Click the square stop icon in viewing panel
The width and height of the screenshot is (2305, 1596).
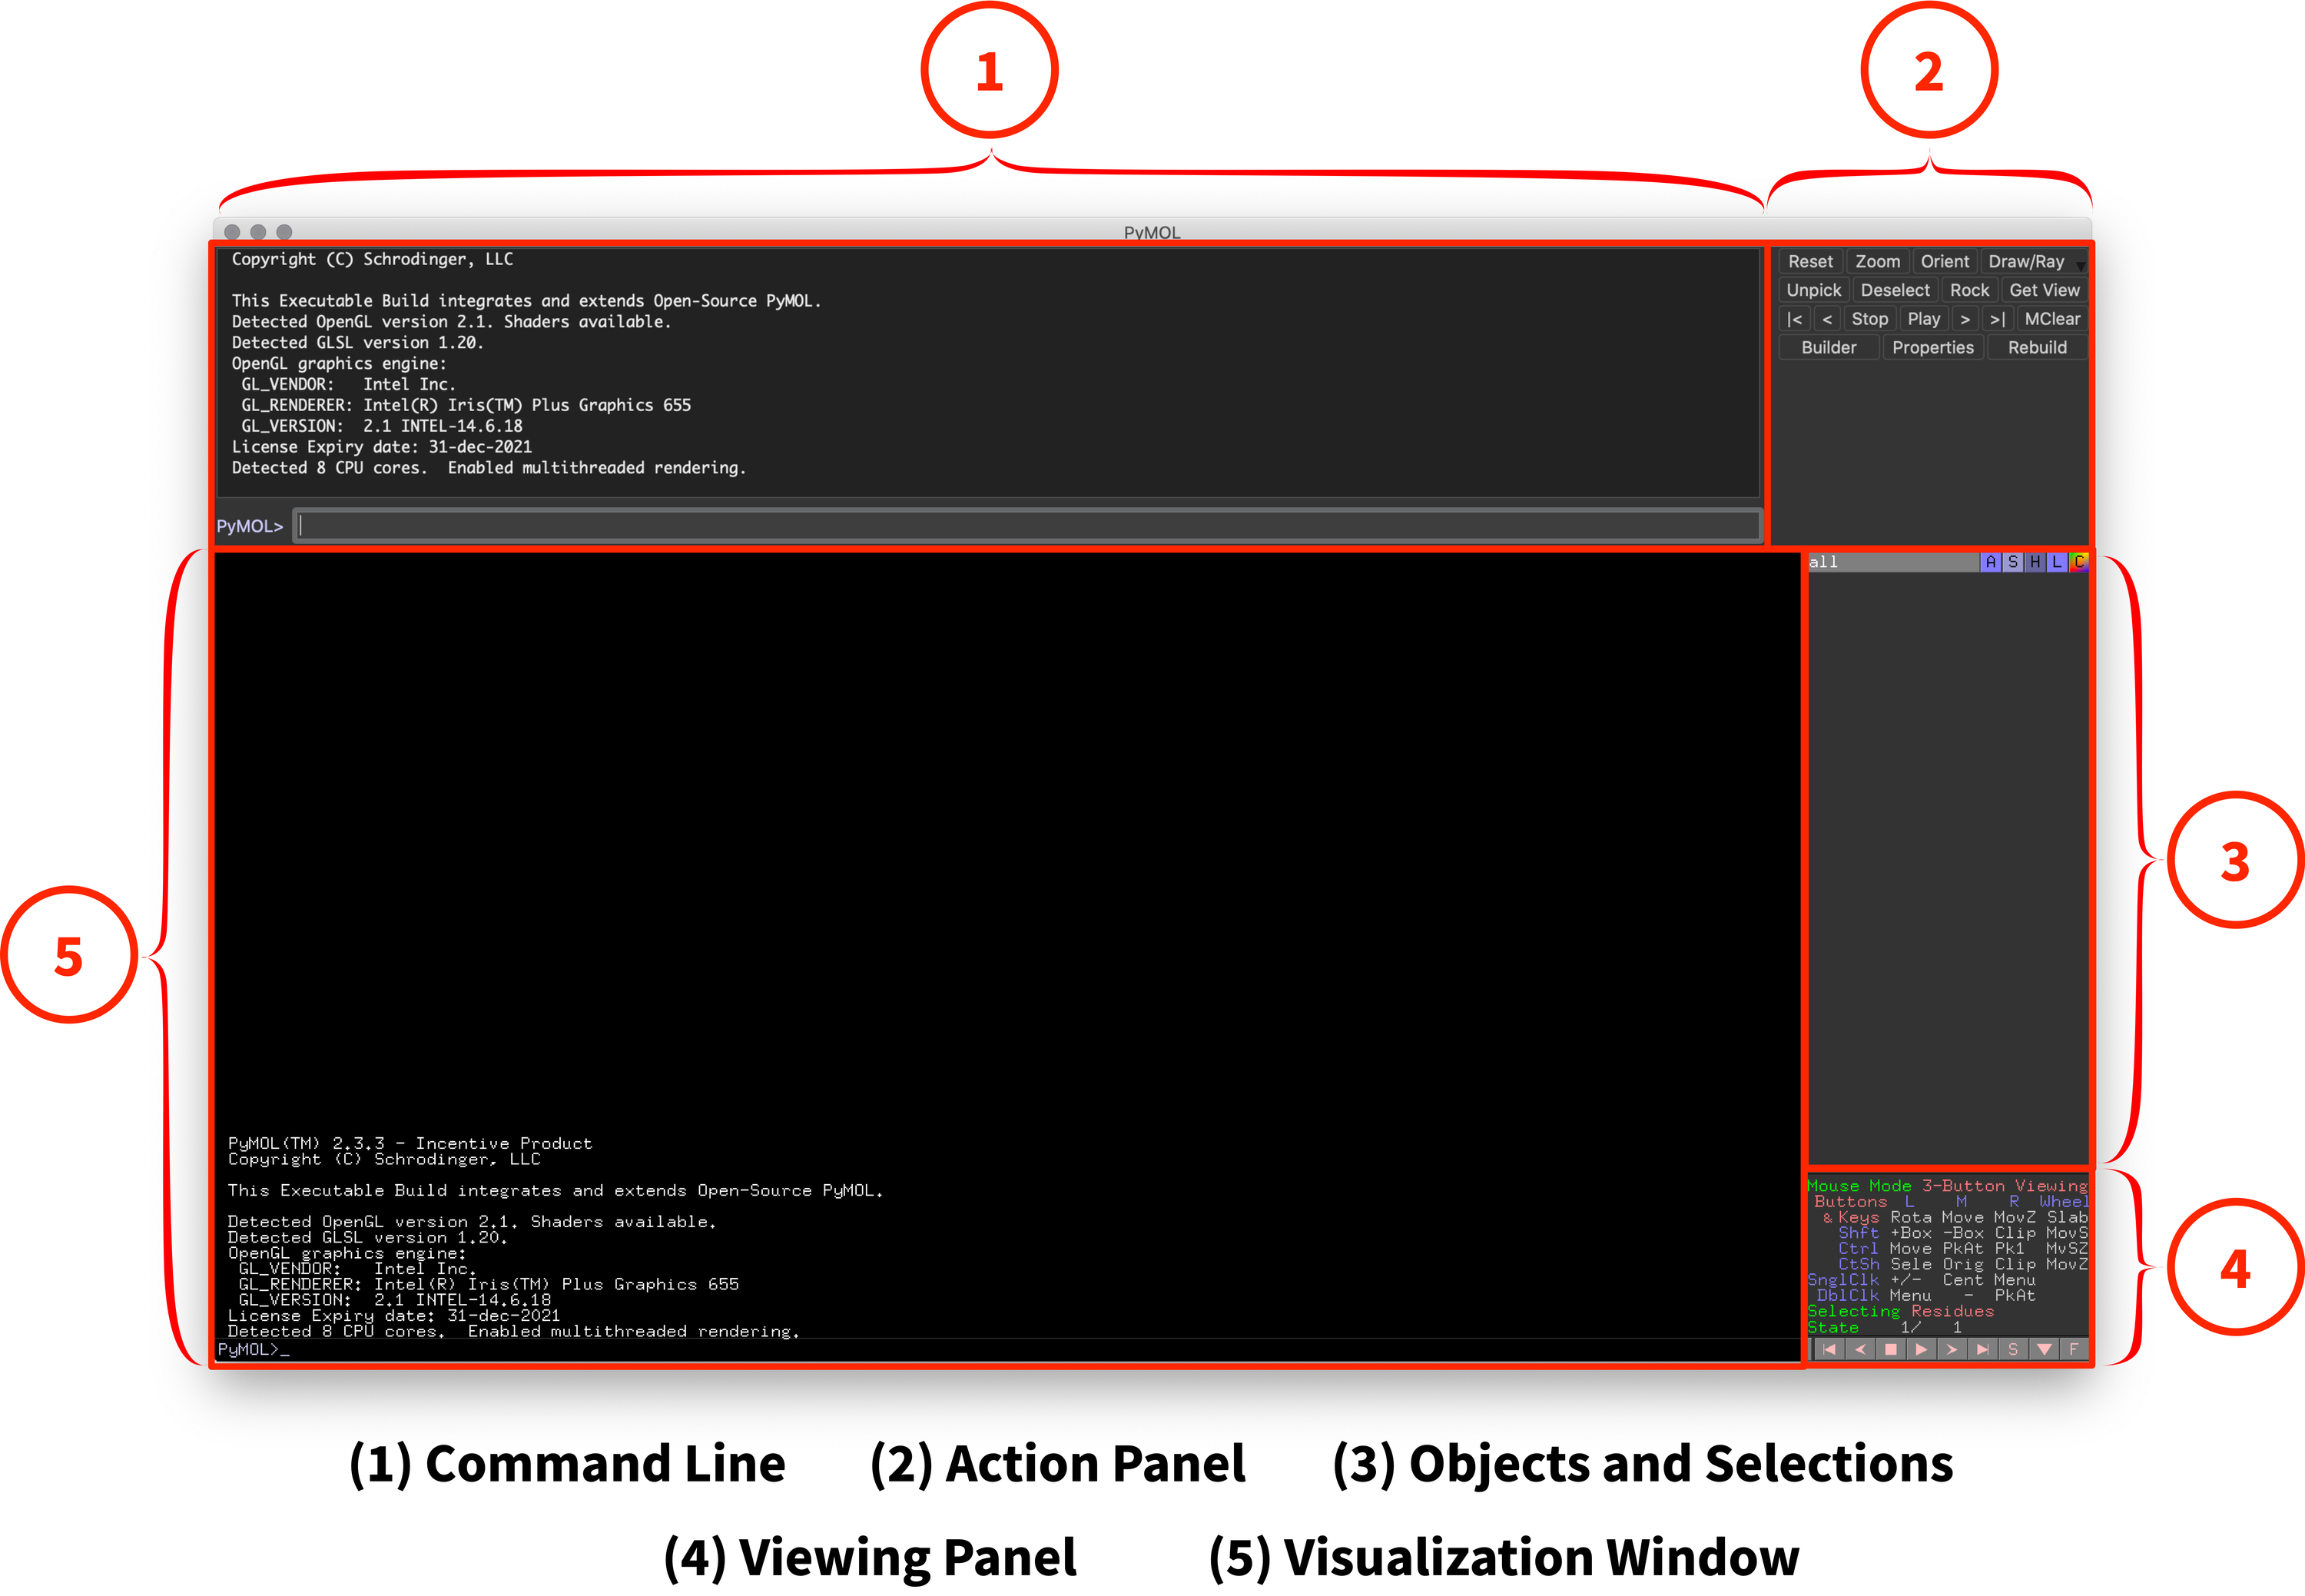point(1890,1349)
